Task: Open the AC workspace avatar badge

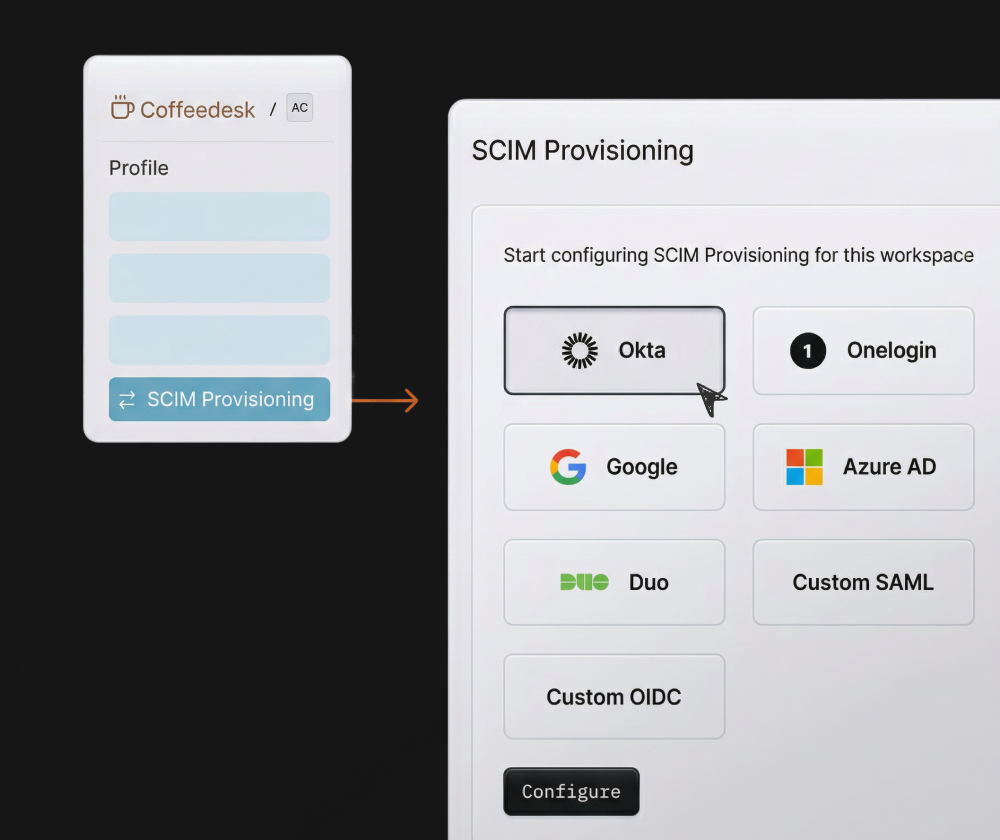Action: [x=300, y=107]
